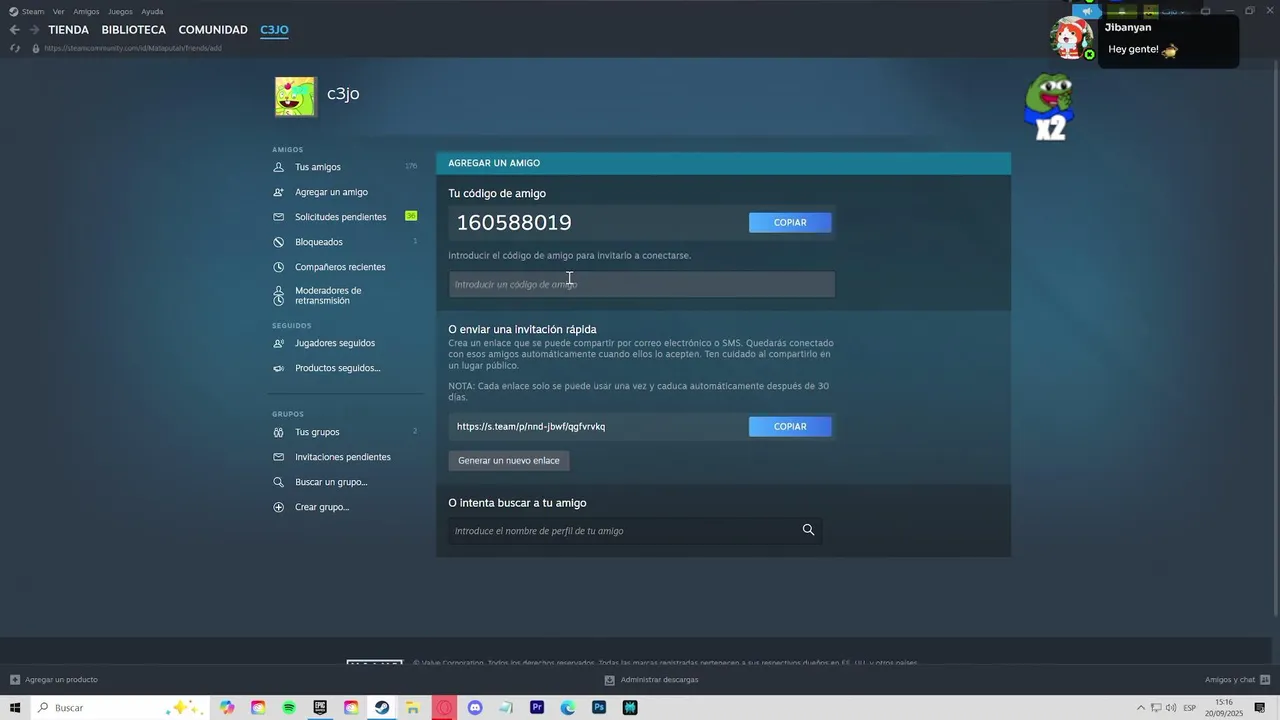Open Administrar descargas
This screenshot has height=720, width=1280.
click(652, 680)
